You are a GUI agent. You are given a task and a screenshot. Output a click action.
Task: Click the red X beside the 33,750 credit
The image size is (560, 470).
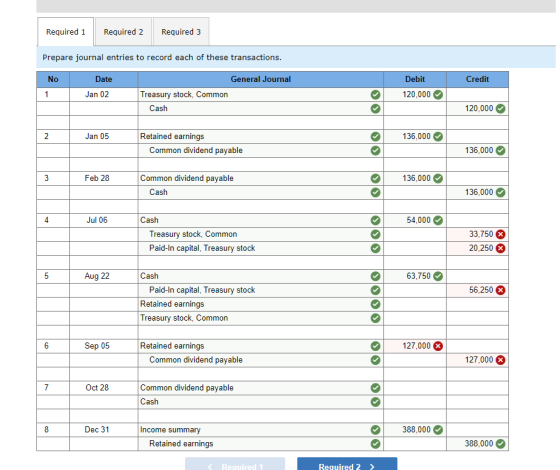coord(501,234)
